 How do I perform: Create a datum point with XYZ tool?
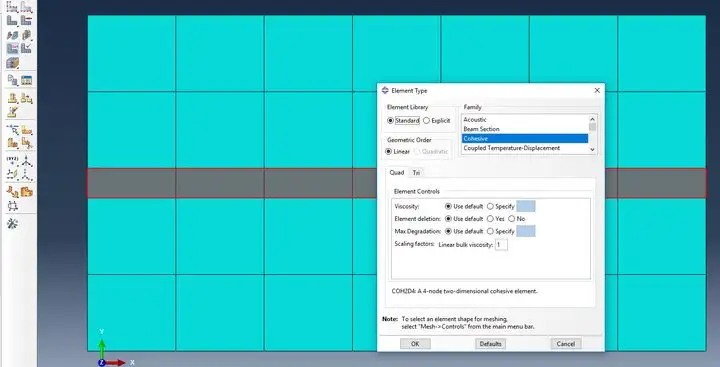(12, 161)
